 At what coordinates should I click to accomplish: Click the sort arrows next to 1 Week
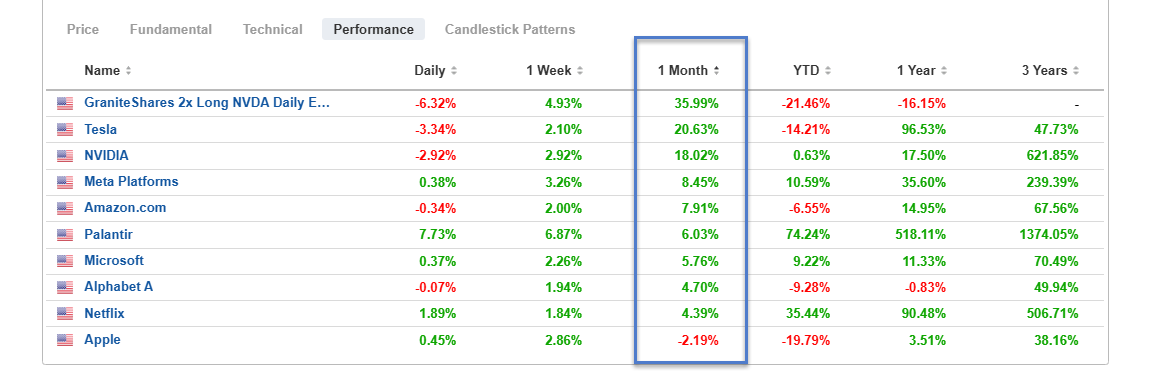pyautogui.click(x=580, y=71)
